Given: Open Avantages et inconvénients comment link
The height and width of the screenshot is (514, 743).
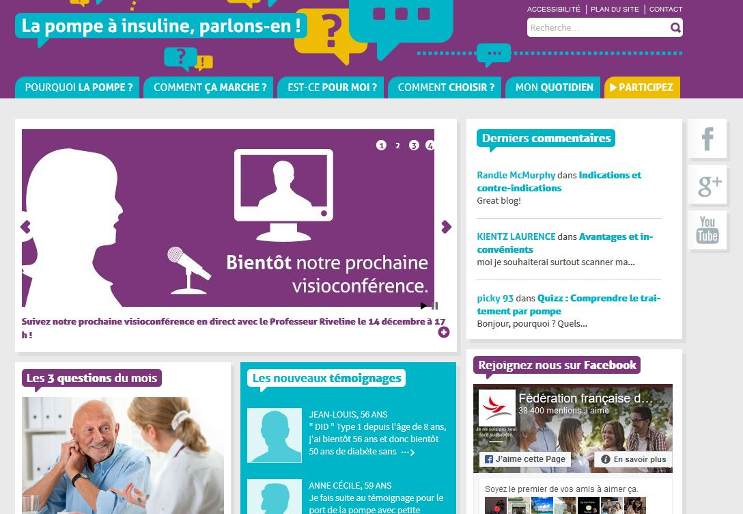Looking at the screenshot, I should 565,243.
